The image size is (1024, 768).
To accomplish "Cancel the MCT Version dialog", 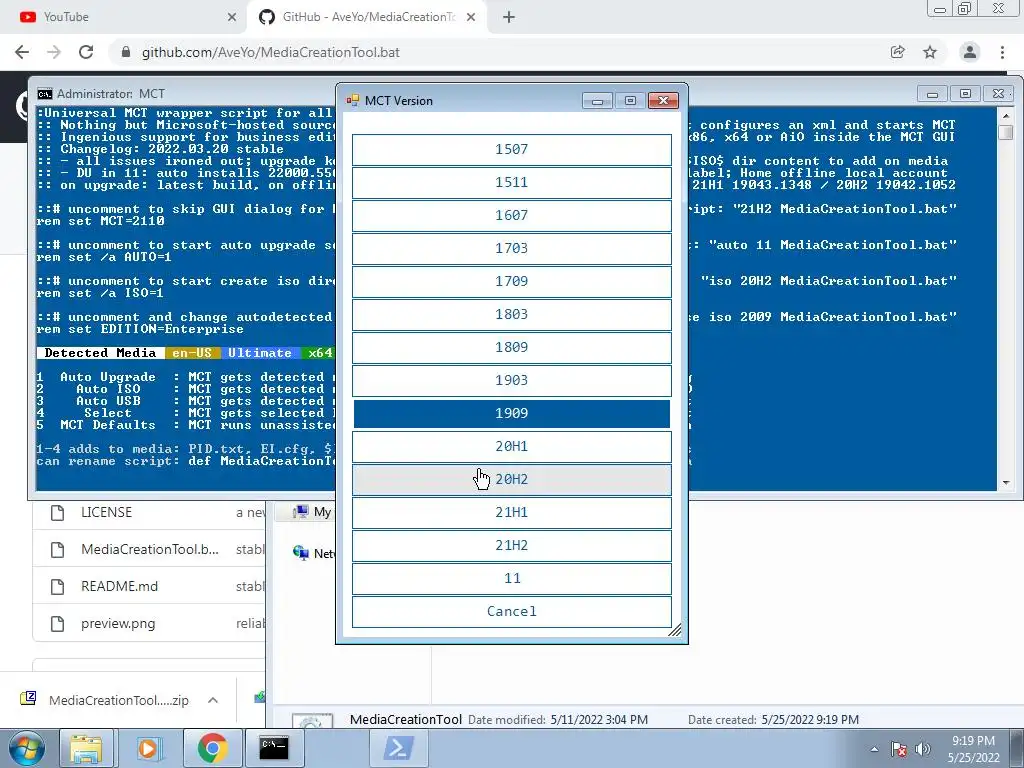I will click(511, 611).
